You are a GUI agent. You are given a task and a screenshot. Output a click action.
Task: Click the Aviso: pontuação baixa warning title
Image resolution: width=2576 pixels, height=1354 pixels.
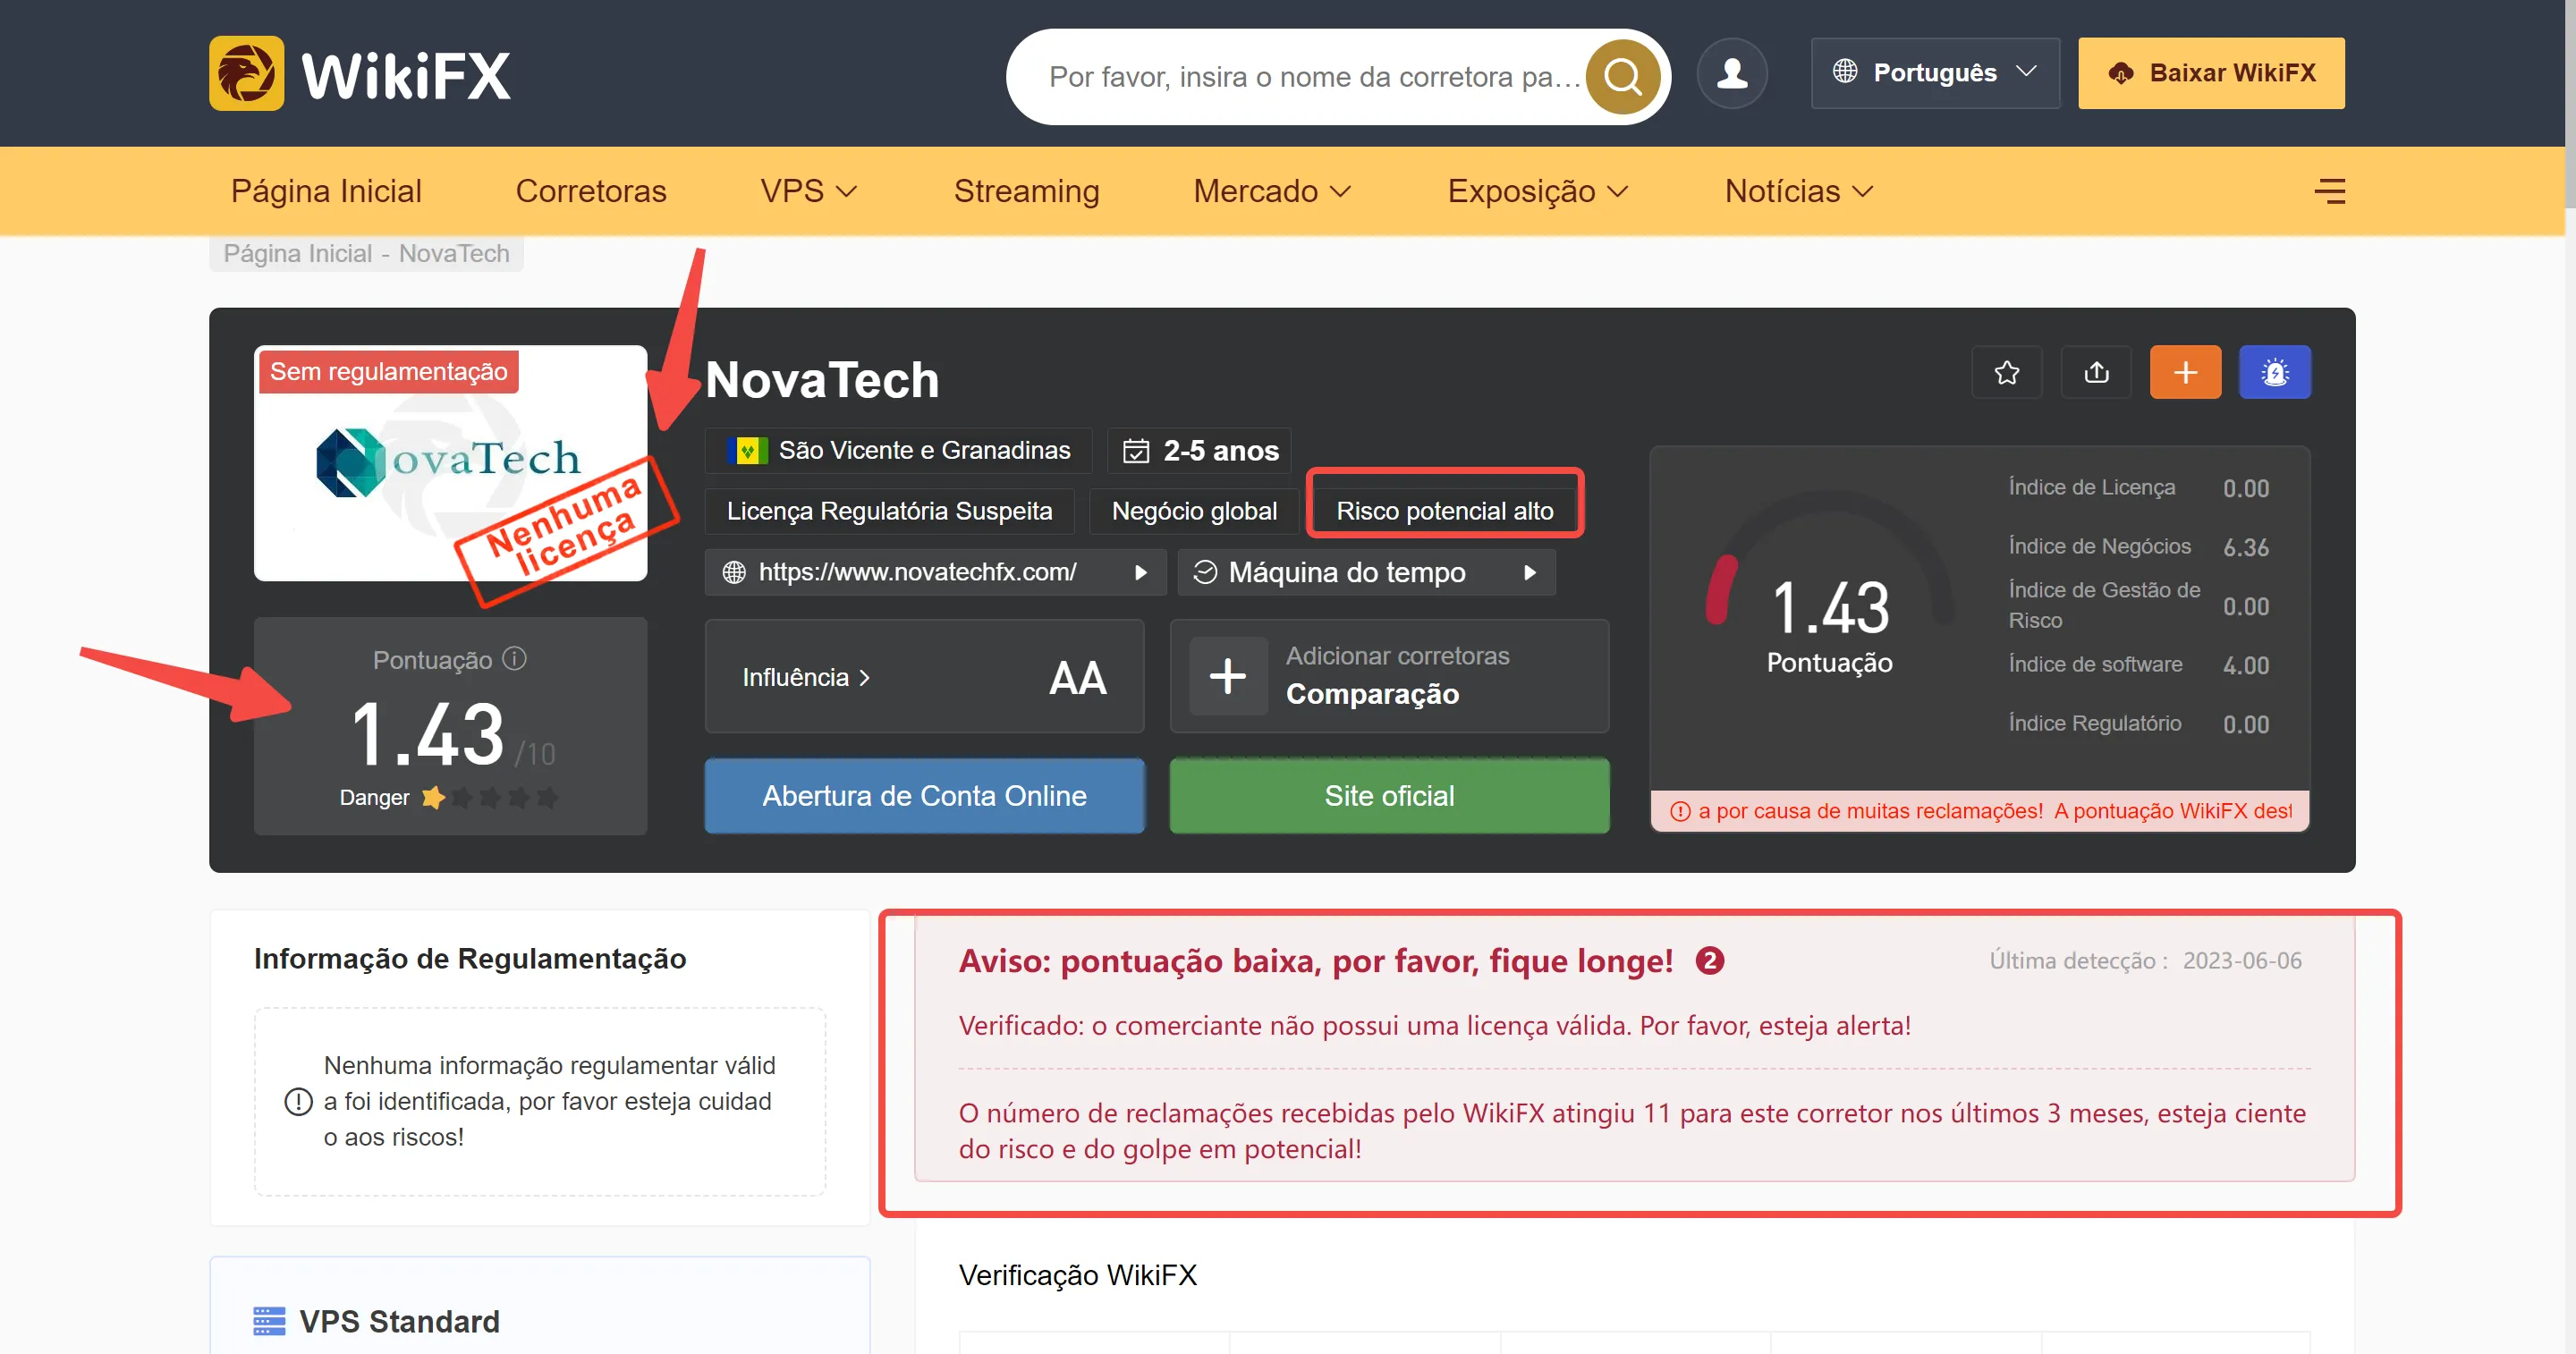click(x=1315, y=961)
